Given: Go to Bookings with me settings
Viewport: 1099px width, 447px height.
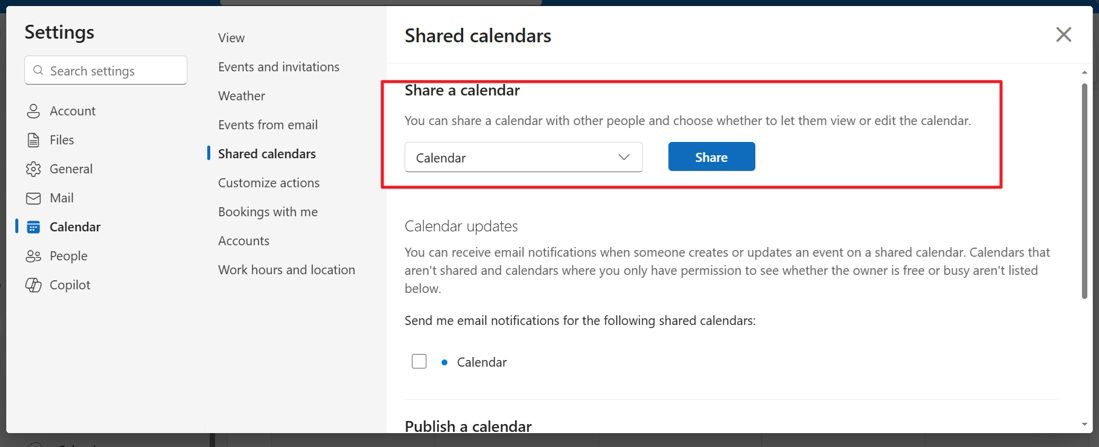Looking at the screenshot, I should click(268, 212).
